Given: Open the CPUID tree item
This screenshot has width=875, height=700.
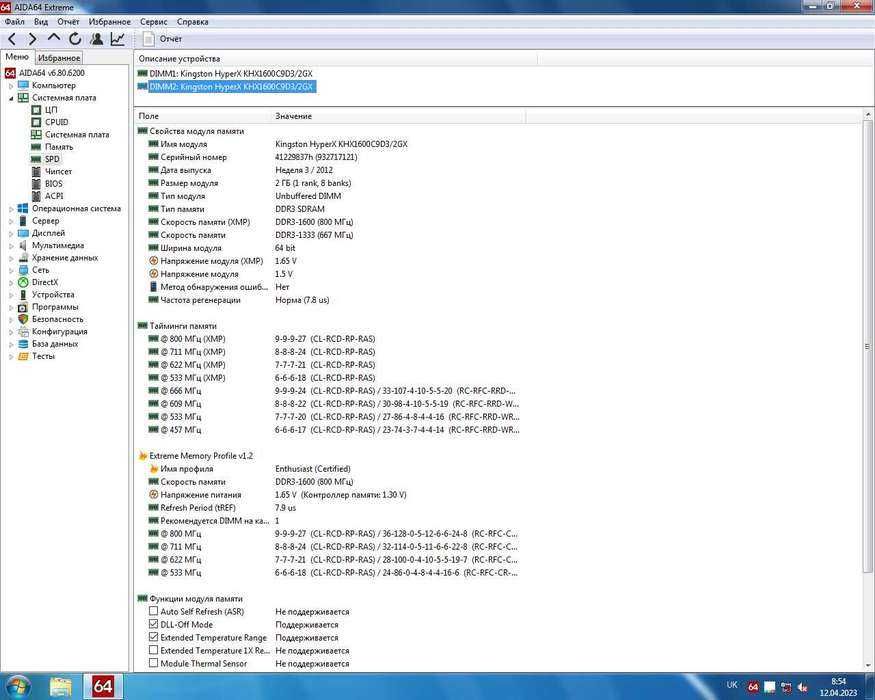Looking at the screenshot, I should 56,122.
